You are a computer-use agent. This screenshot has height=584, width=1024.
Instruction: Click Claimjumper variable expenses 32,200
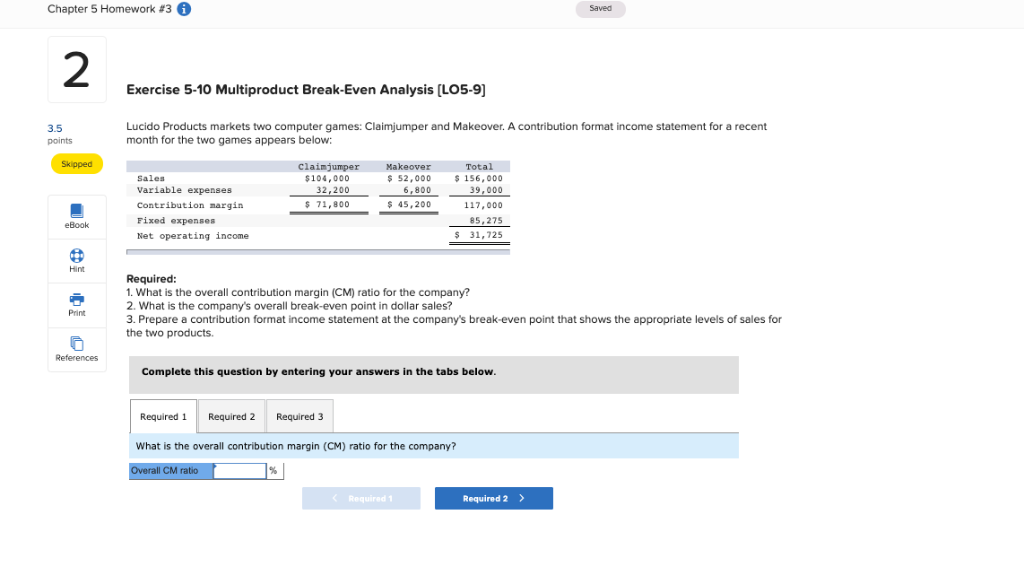pyautogui.click(x=333, y=190)
